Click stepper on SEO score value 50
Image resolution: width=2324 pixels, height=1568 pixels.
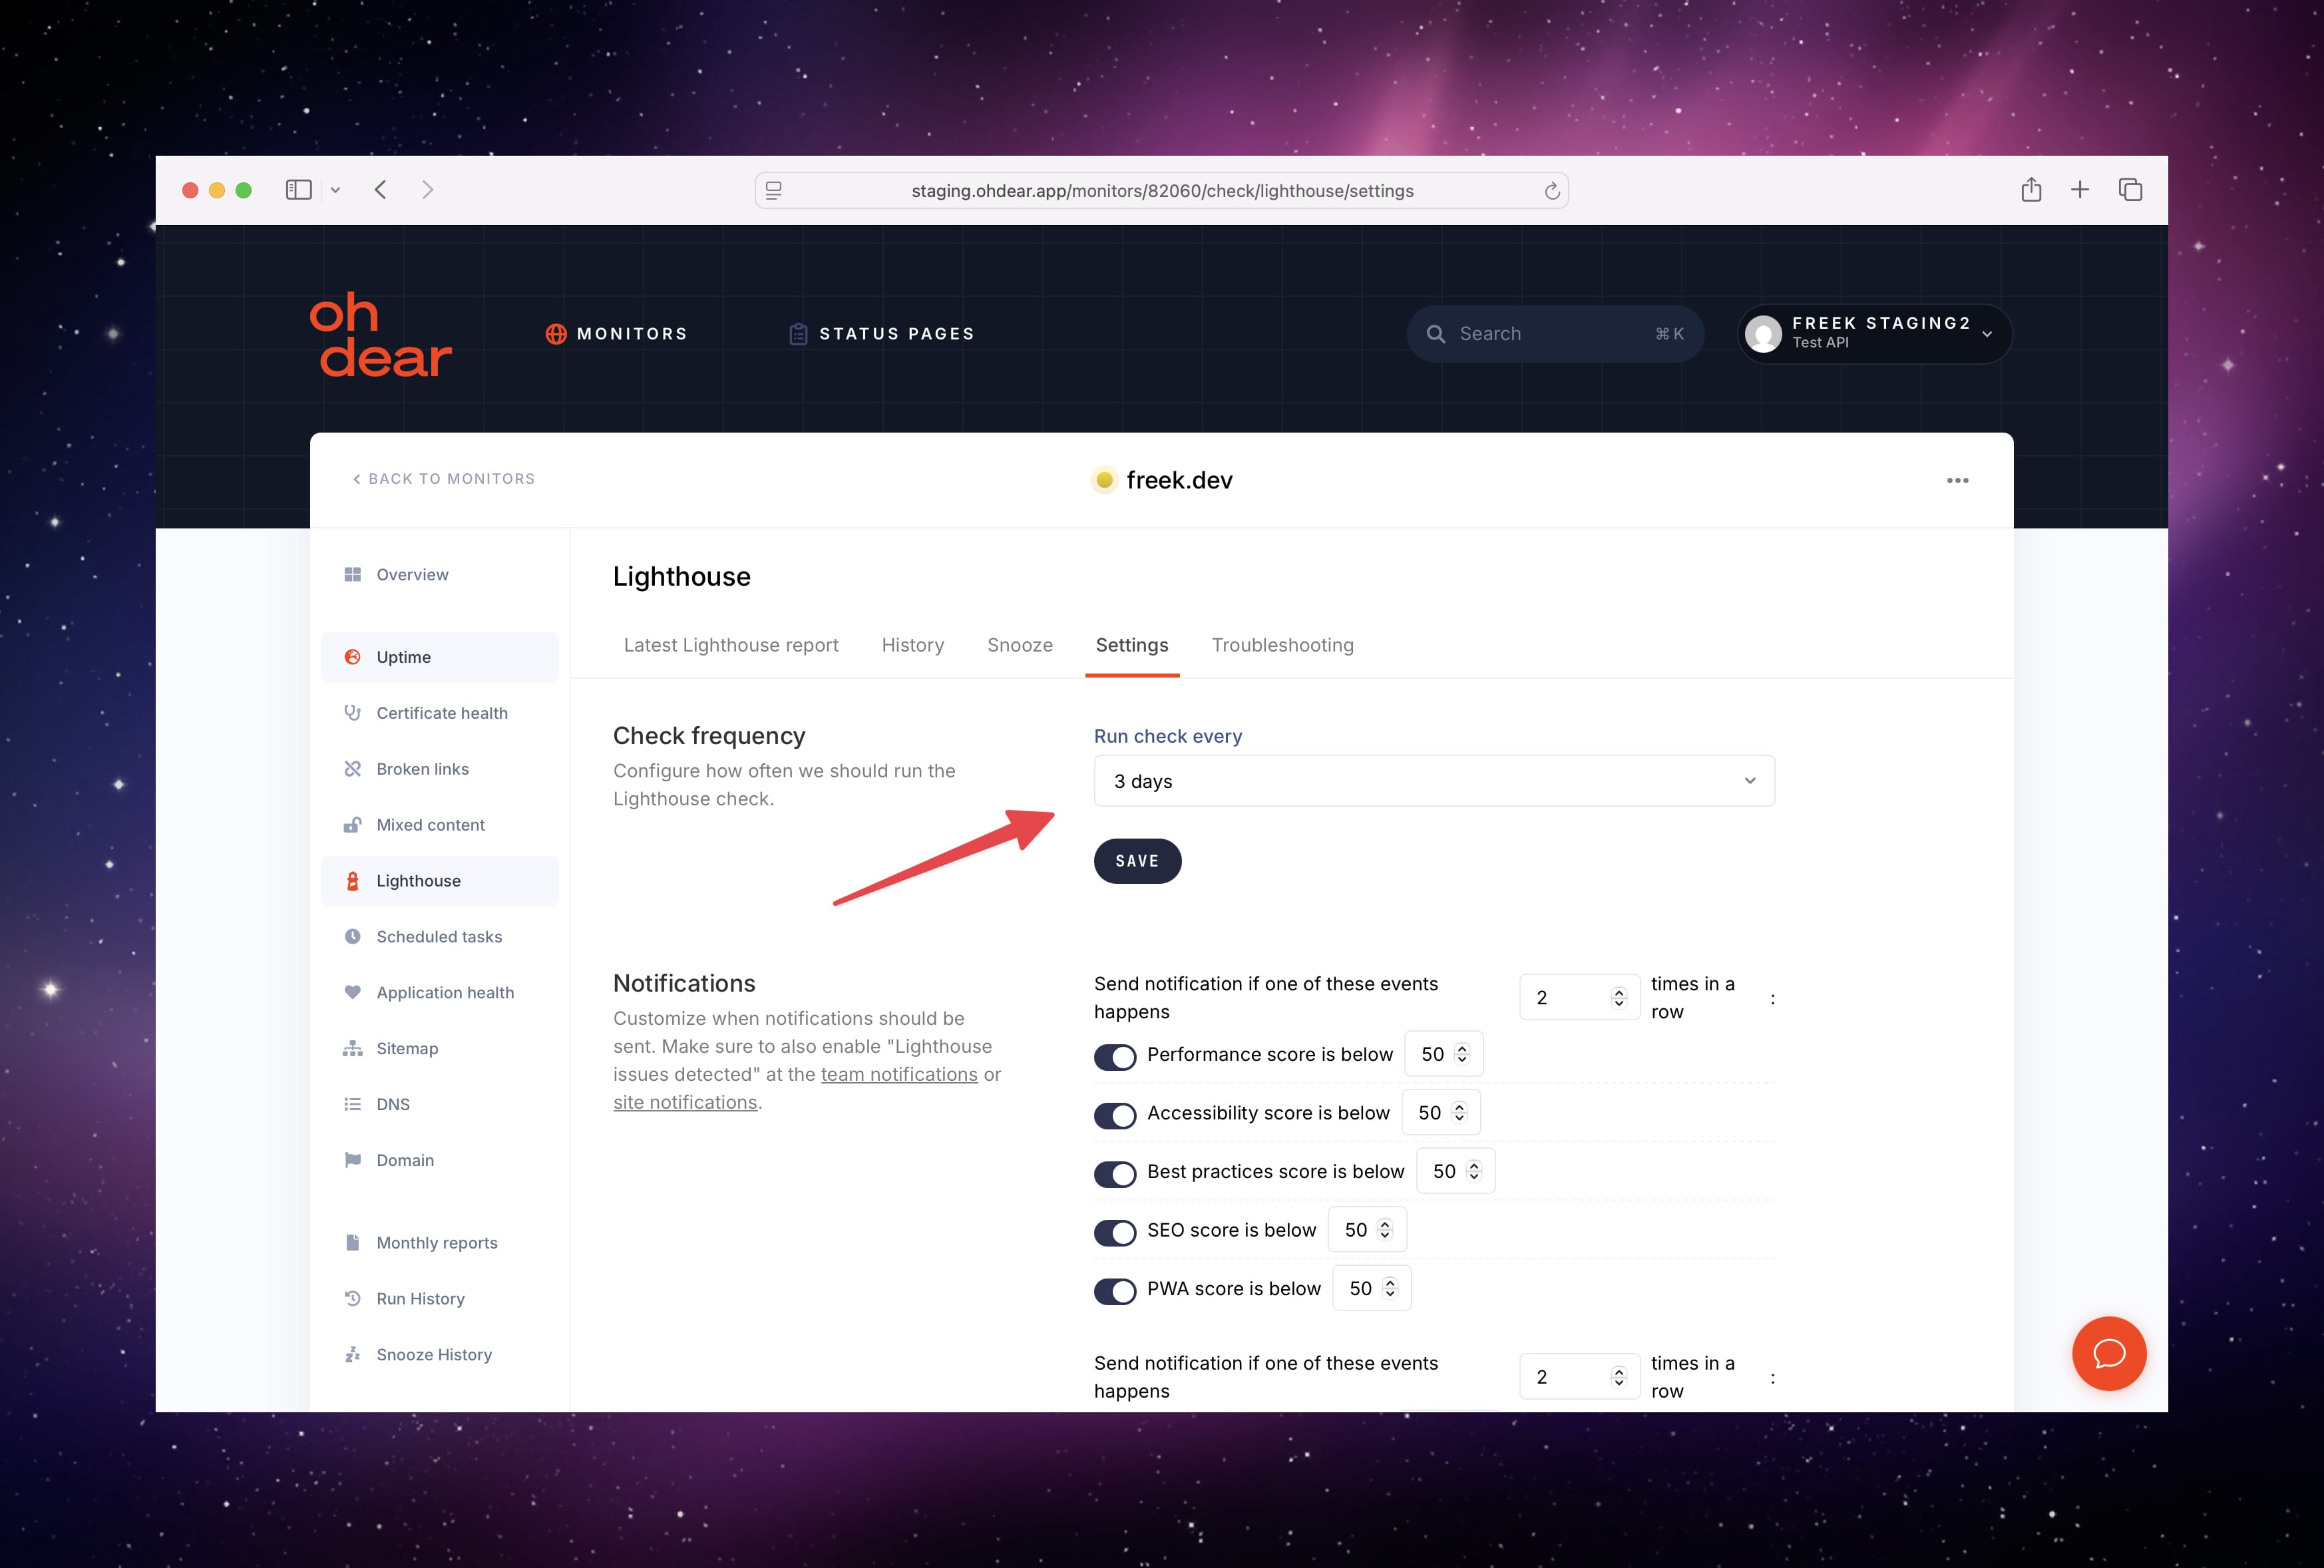tap(1385, 1230)
